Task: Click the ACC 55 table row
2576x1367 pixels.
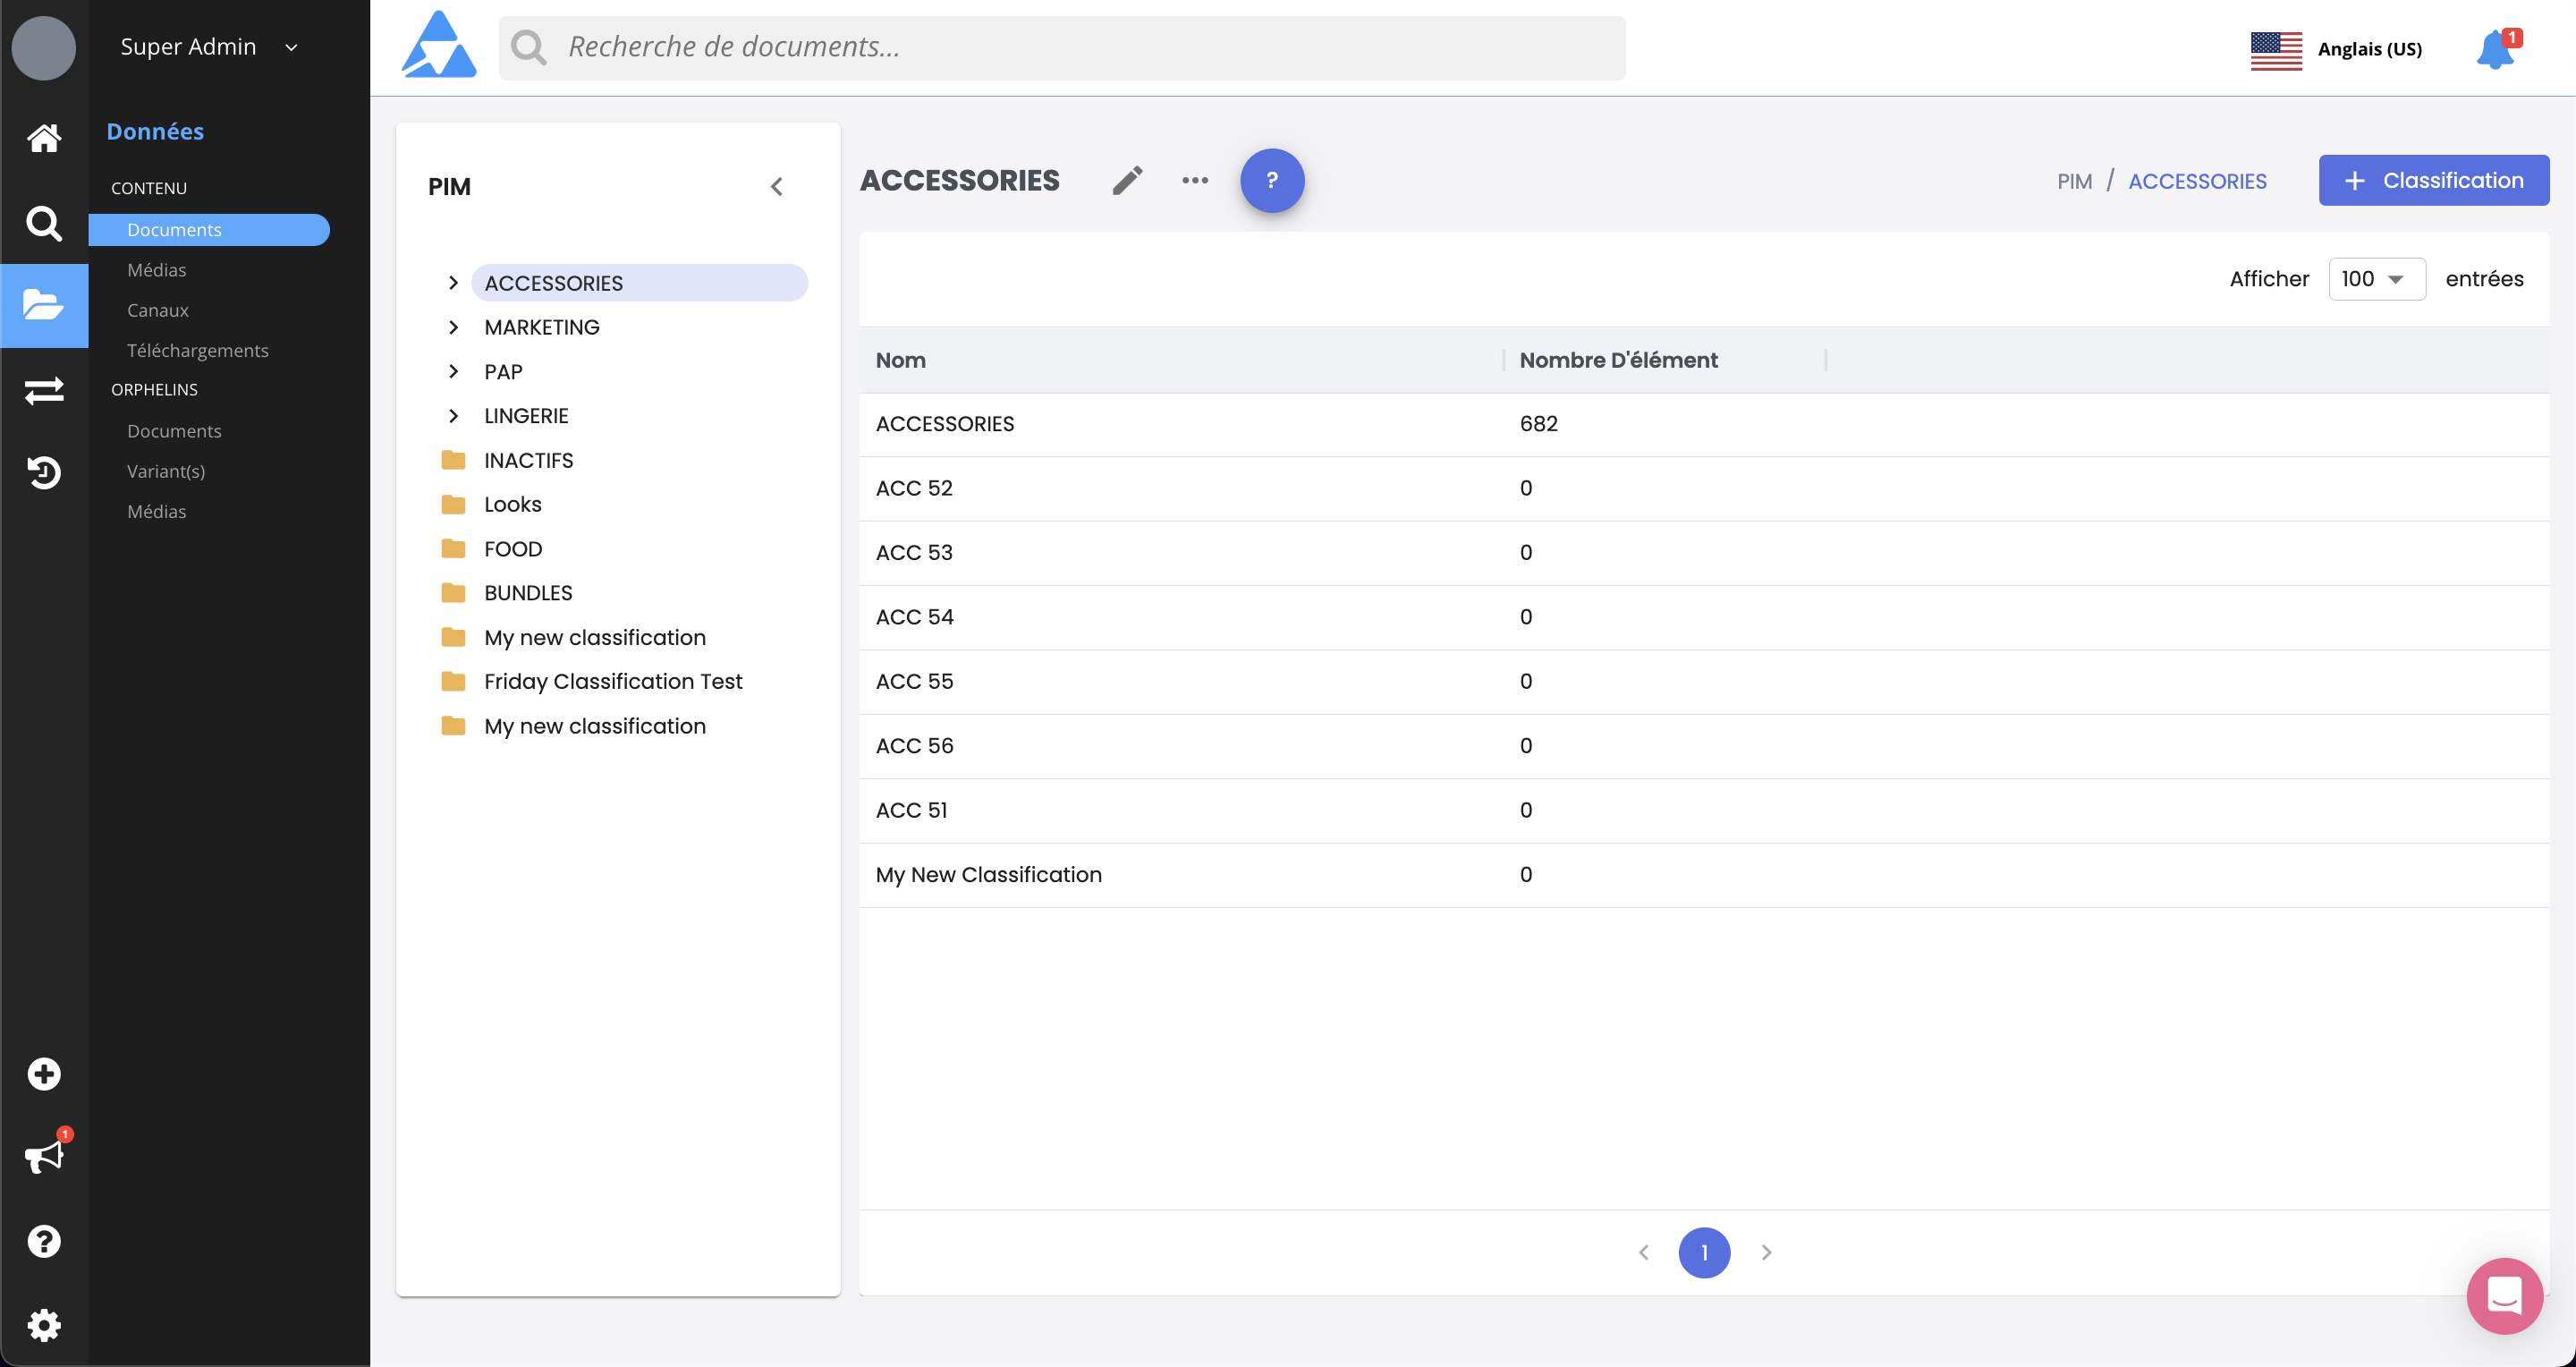Action: (x=1704, y=682)
